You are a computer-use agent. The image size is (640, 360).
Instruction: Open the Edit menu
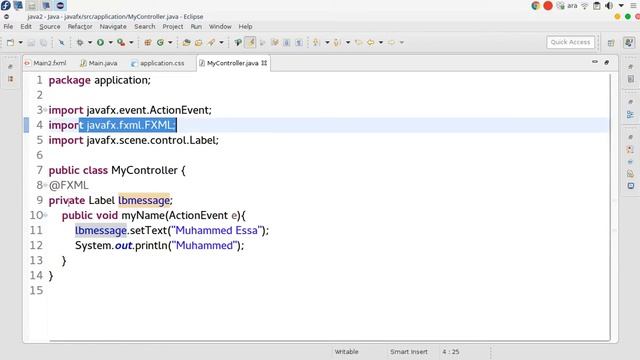coord(26,27)
